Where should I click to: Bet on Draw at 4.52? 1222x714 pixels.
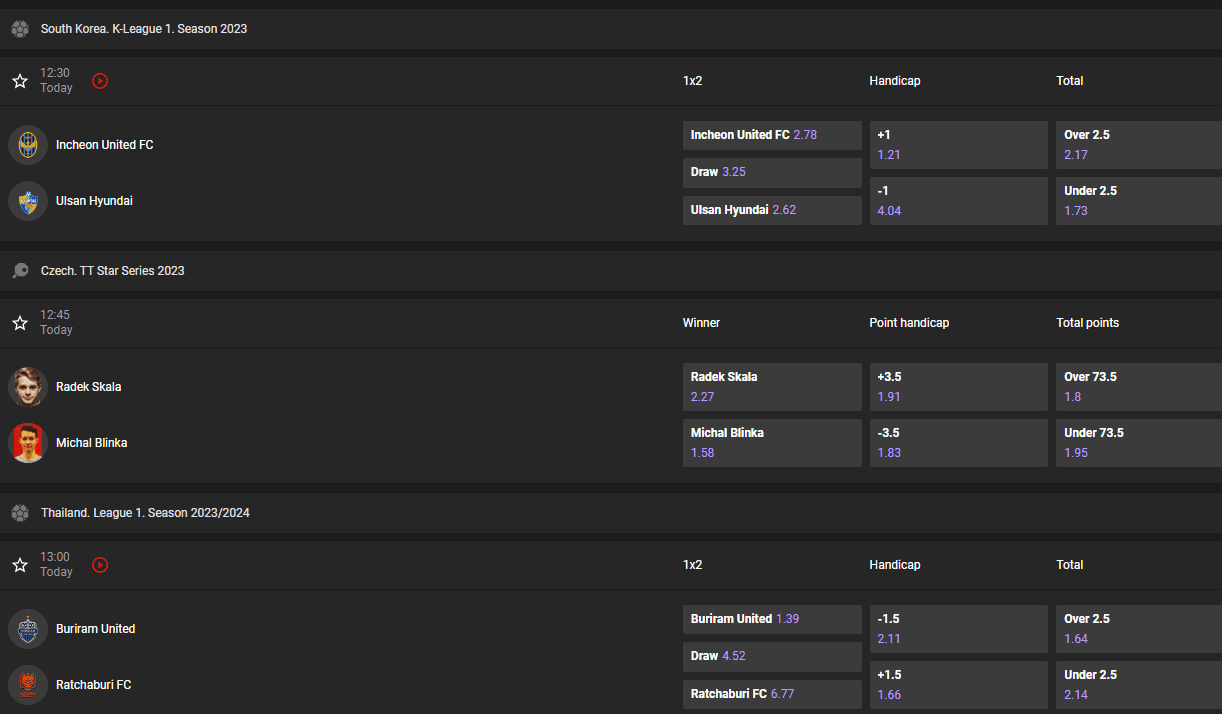[772, 656]
